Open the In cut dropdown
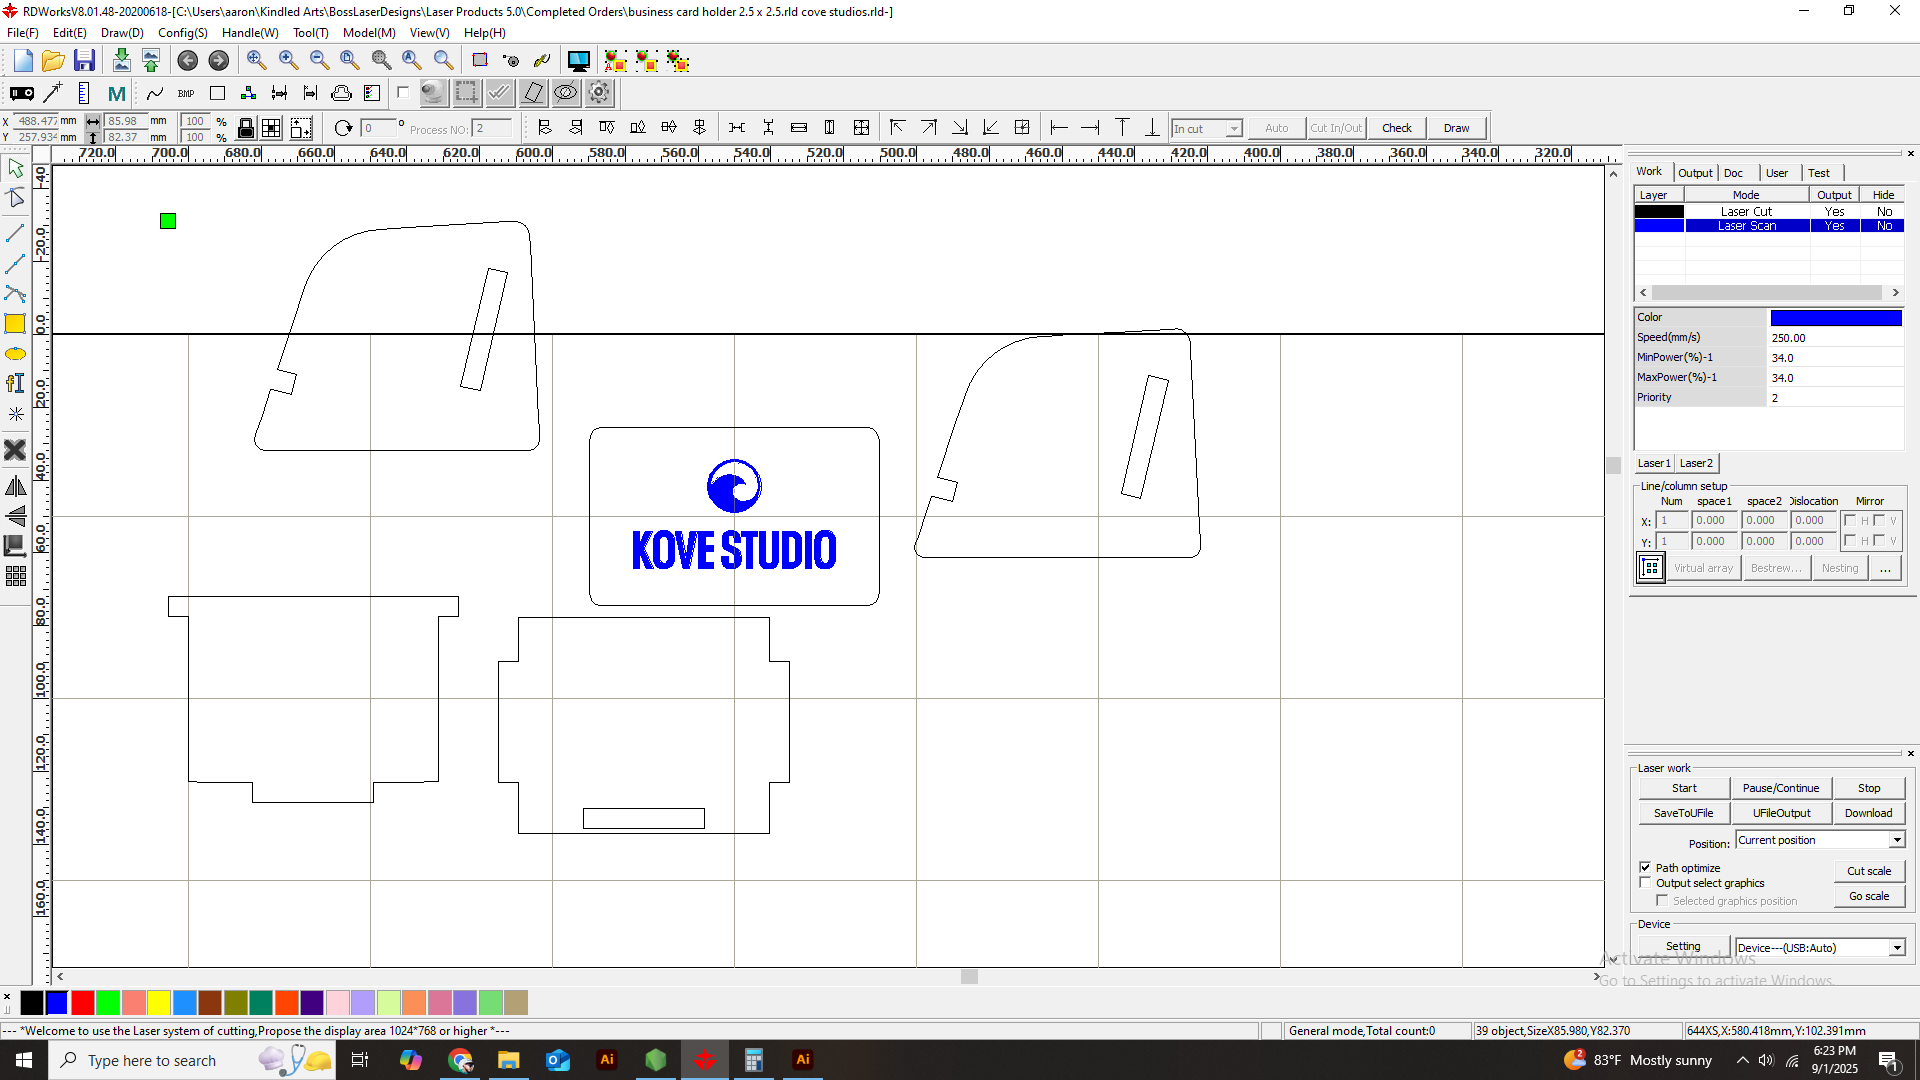Image resolution: width=1920 pixels, height=1080 pixels. pyautogui.click(x=1207, y=128)
